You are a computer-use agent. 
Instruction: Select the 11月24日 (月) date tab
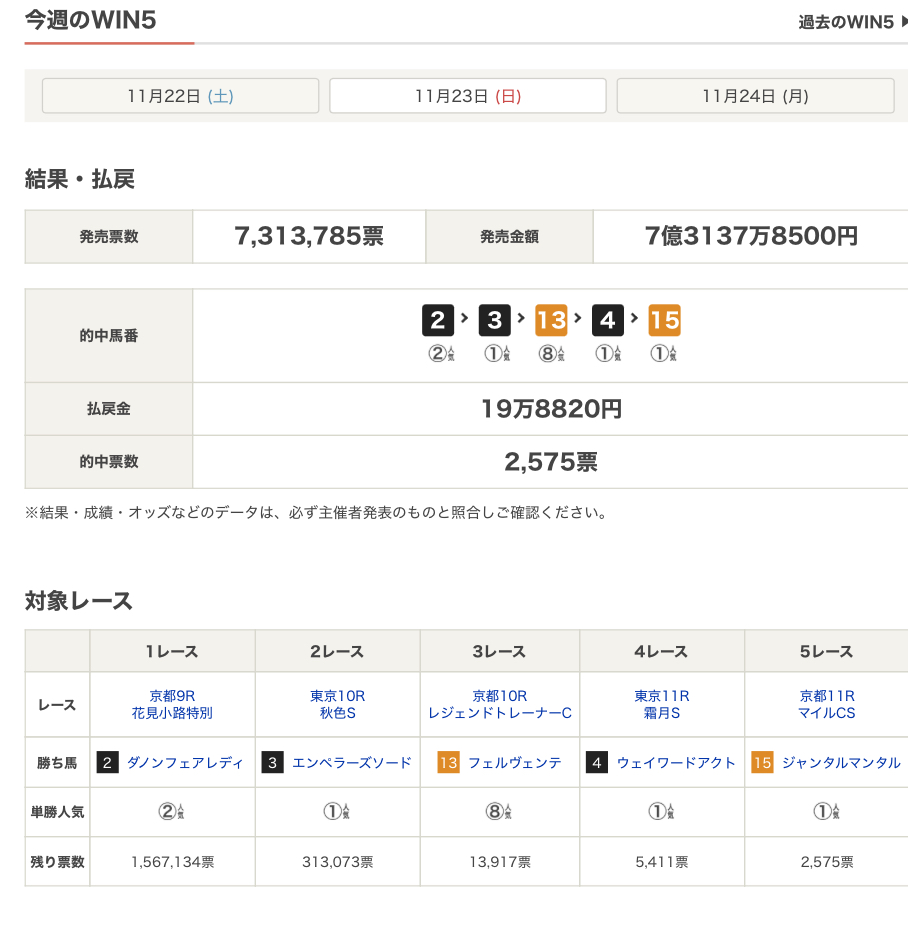coord(755,96)
